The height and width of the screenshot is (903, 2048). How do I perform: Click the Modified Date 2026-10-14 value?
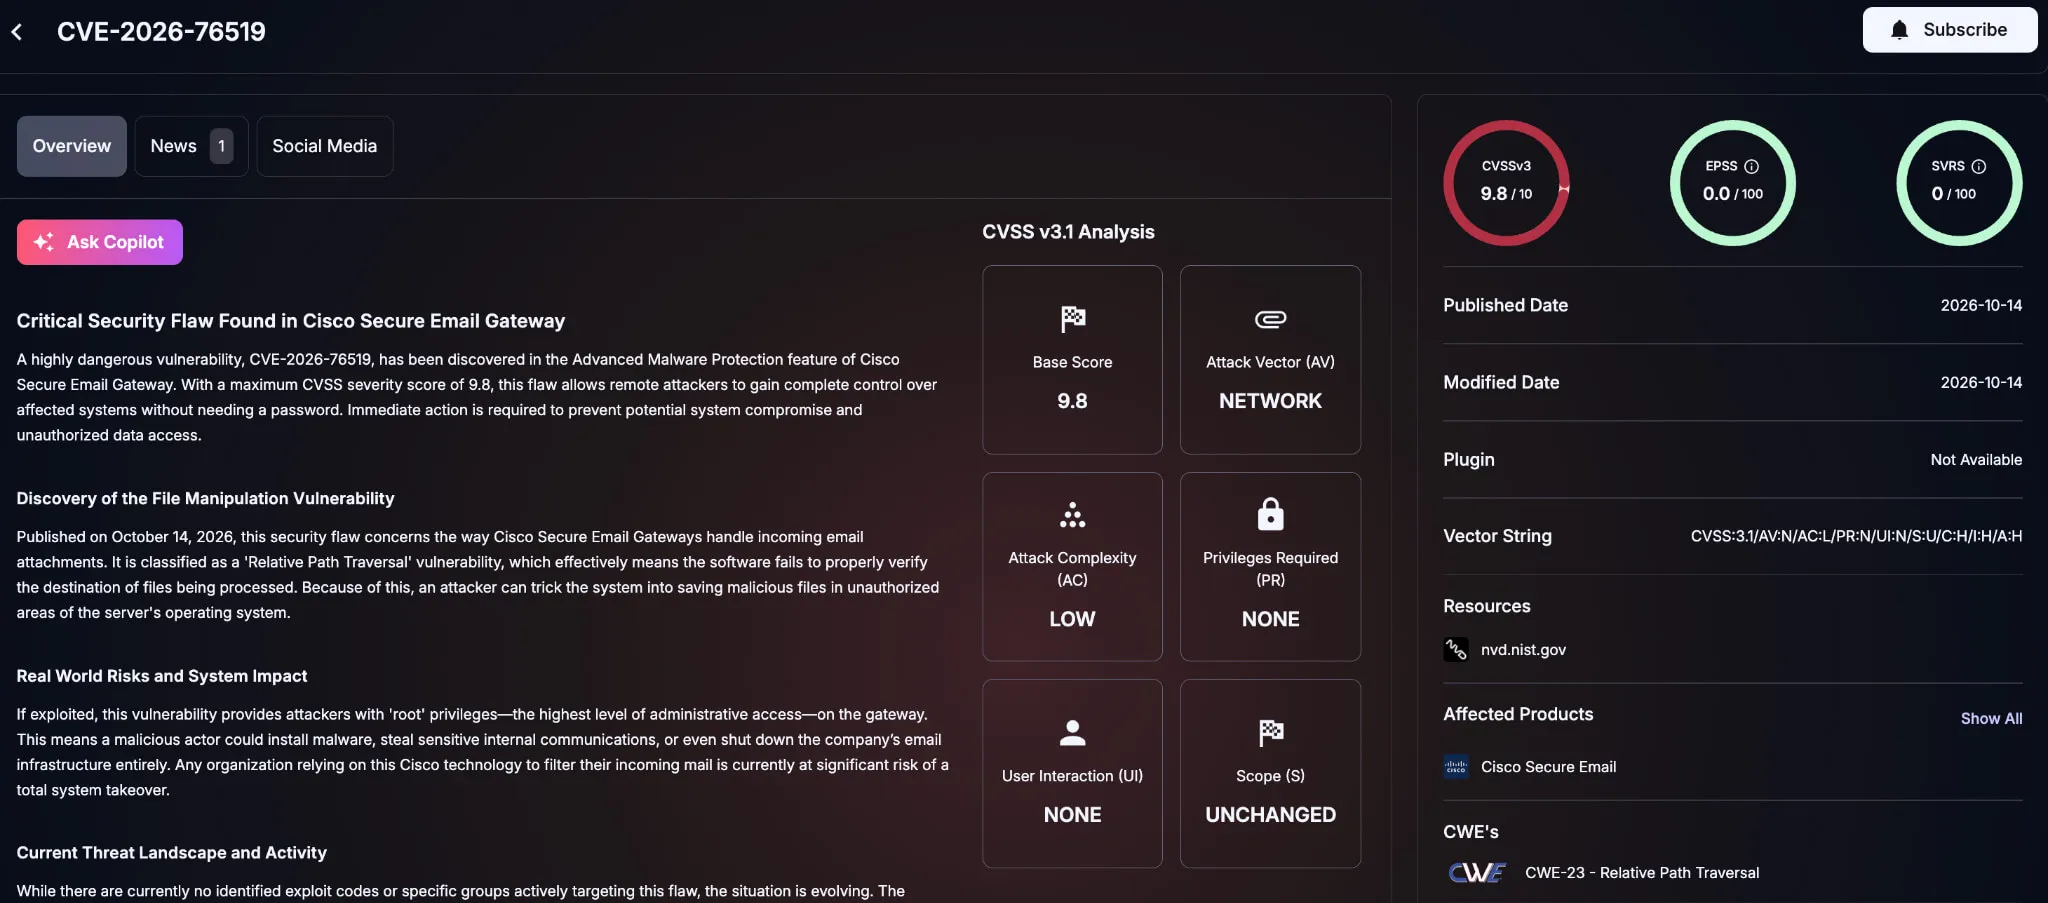(1981, 382)
